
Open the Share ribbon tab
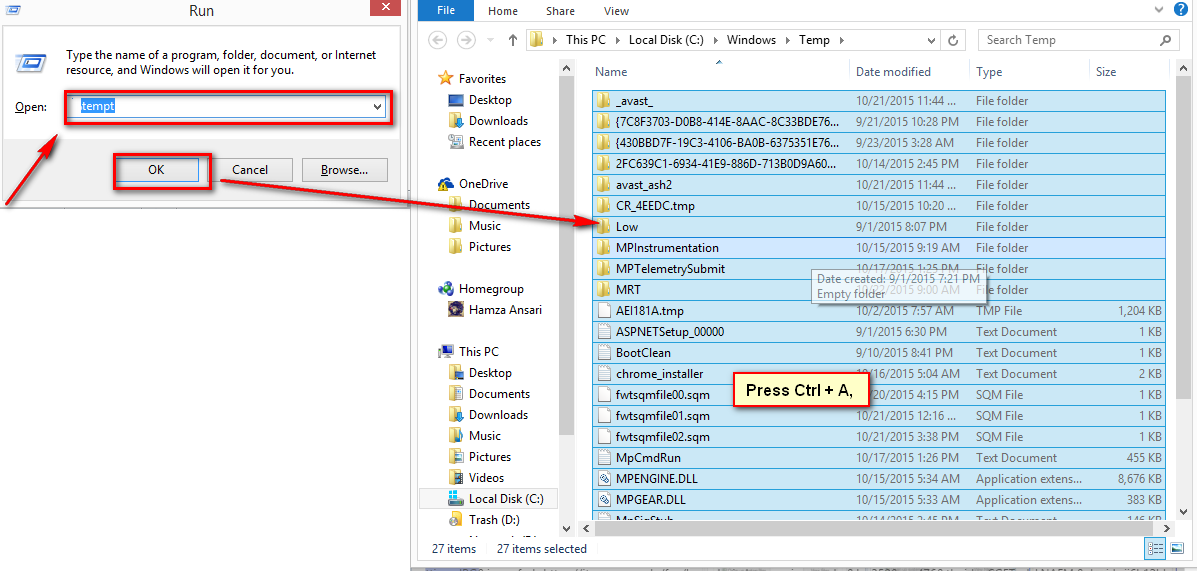pos(560,11)
